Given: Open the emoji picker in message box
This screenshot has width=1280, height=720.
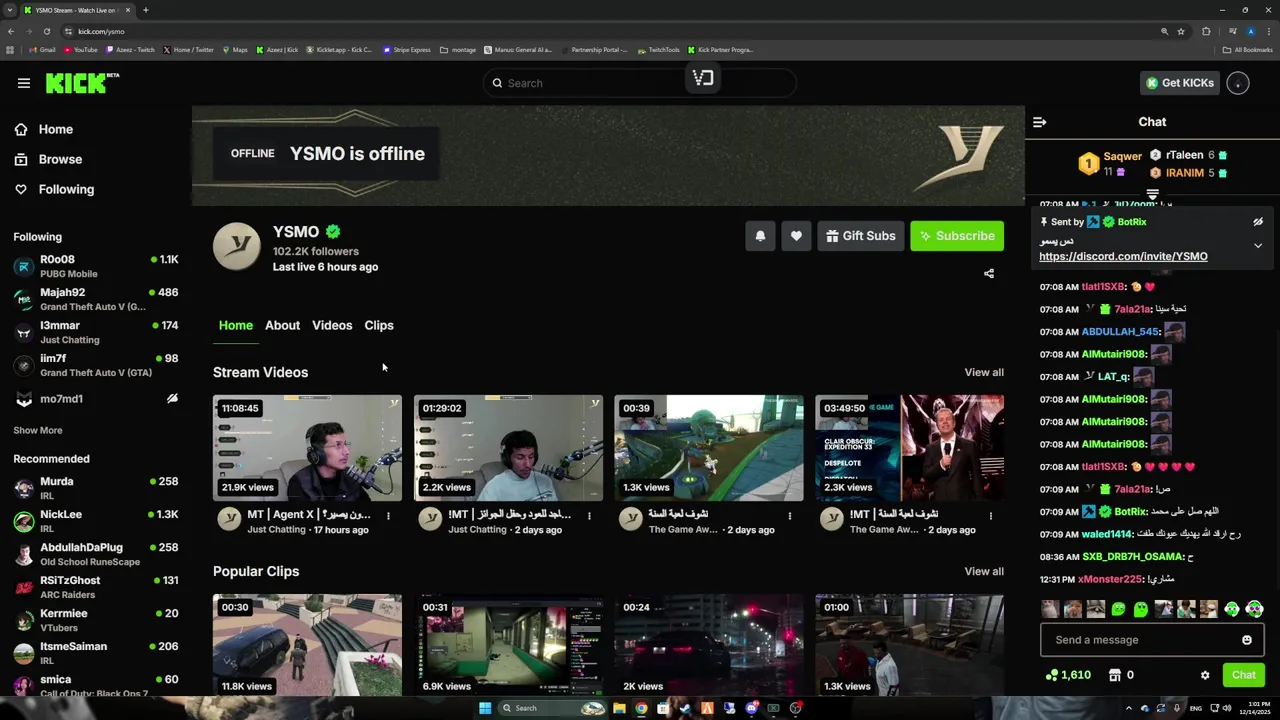Looking at the screenshot, I should click(1246, 640).
